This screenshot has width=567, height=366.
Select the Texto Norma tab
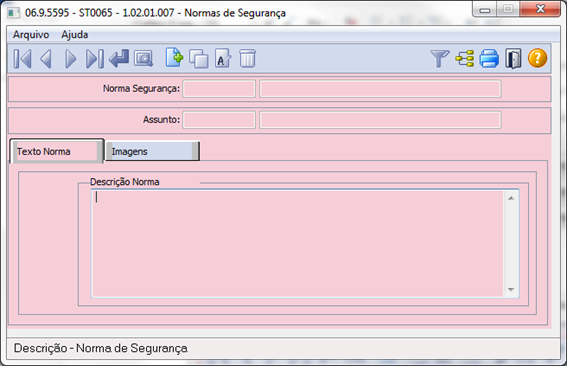57,151
